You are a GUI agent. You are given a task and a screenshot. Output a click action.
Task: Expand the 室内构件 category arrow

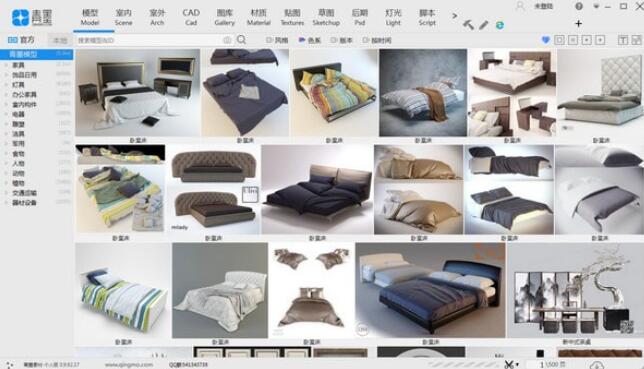(6, 104)
